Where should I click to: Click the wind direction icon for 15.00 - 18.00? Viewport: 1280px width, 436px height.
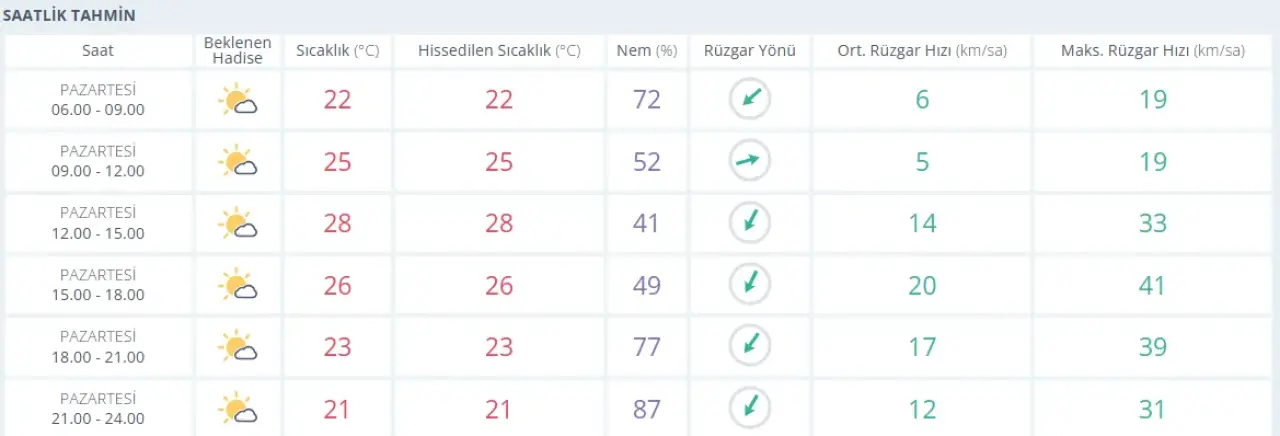pos(749,284)
